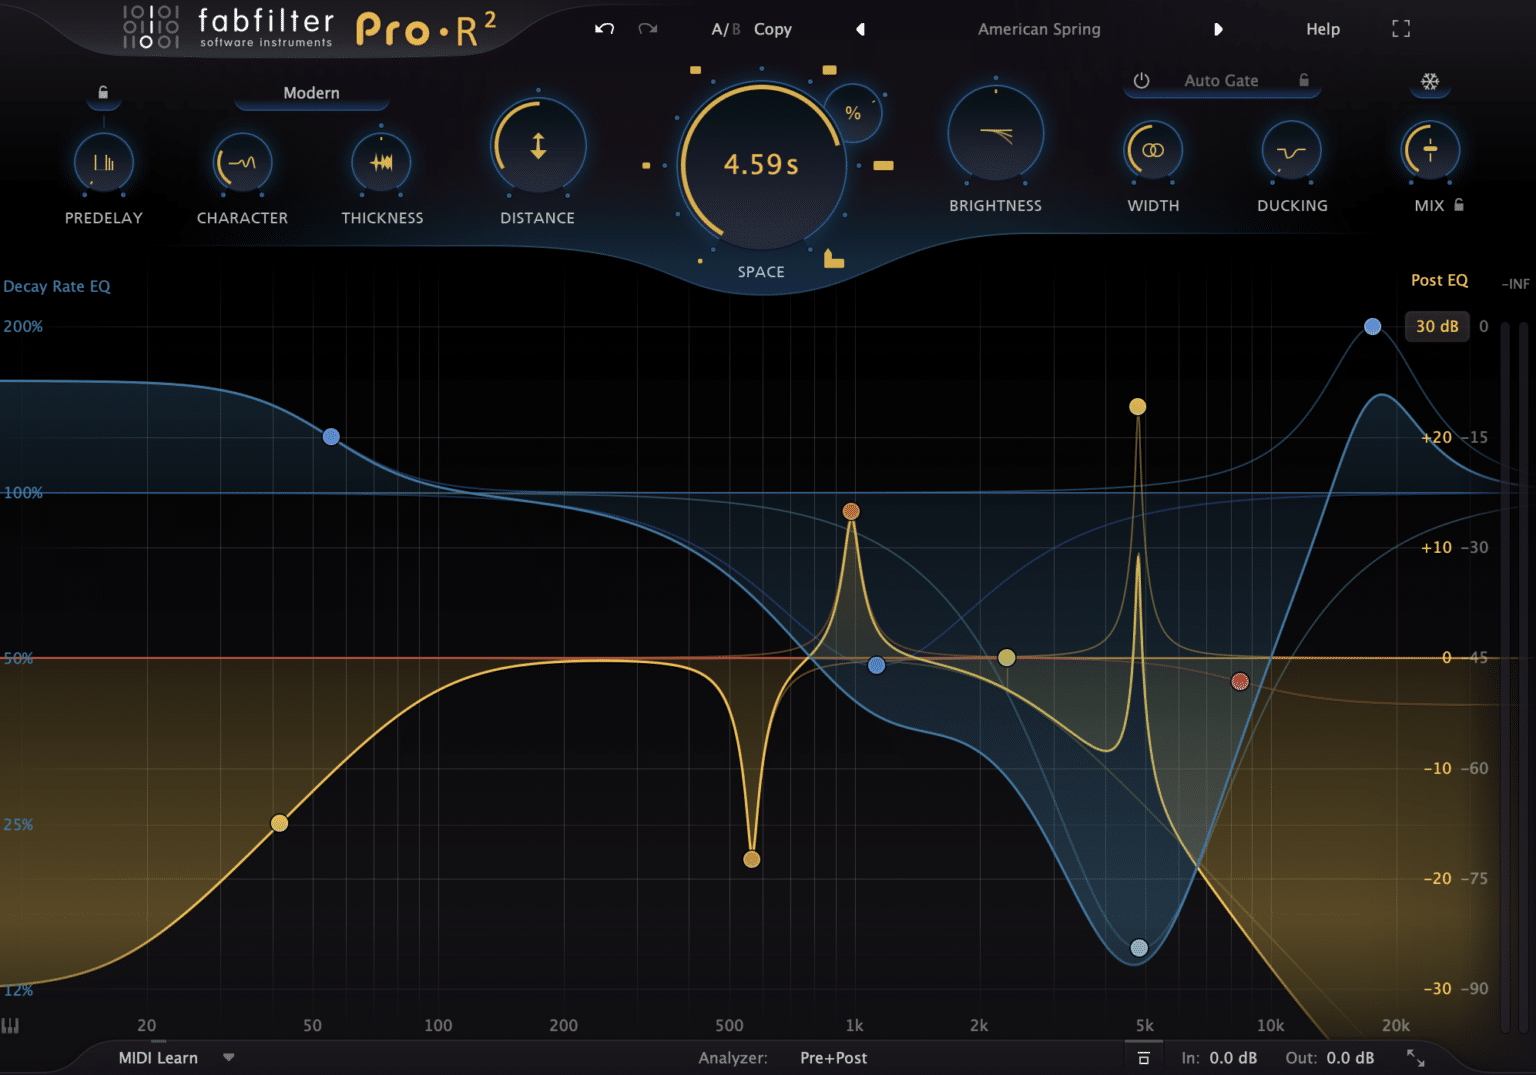Change the Analyzer Pre+Post setting
This screenshot has width=1536, height=1075.
pos(832,1057)
